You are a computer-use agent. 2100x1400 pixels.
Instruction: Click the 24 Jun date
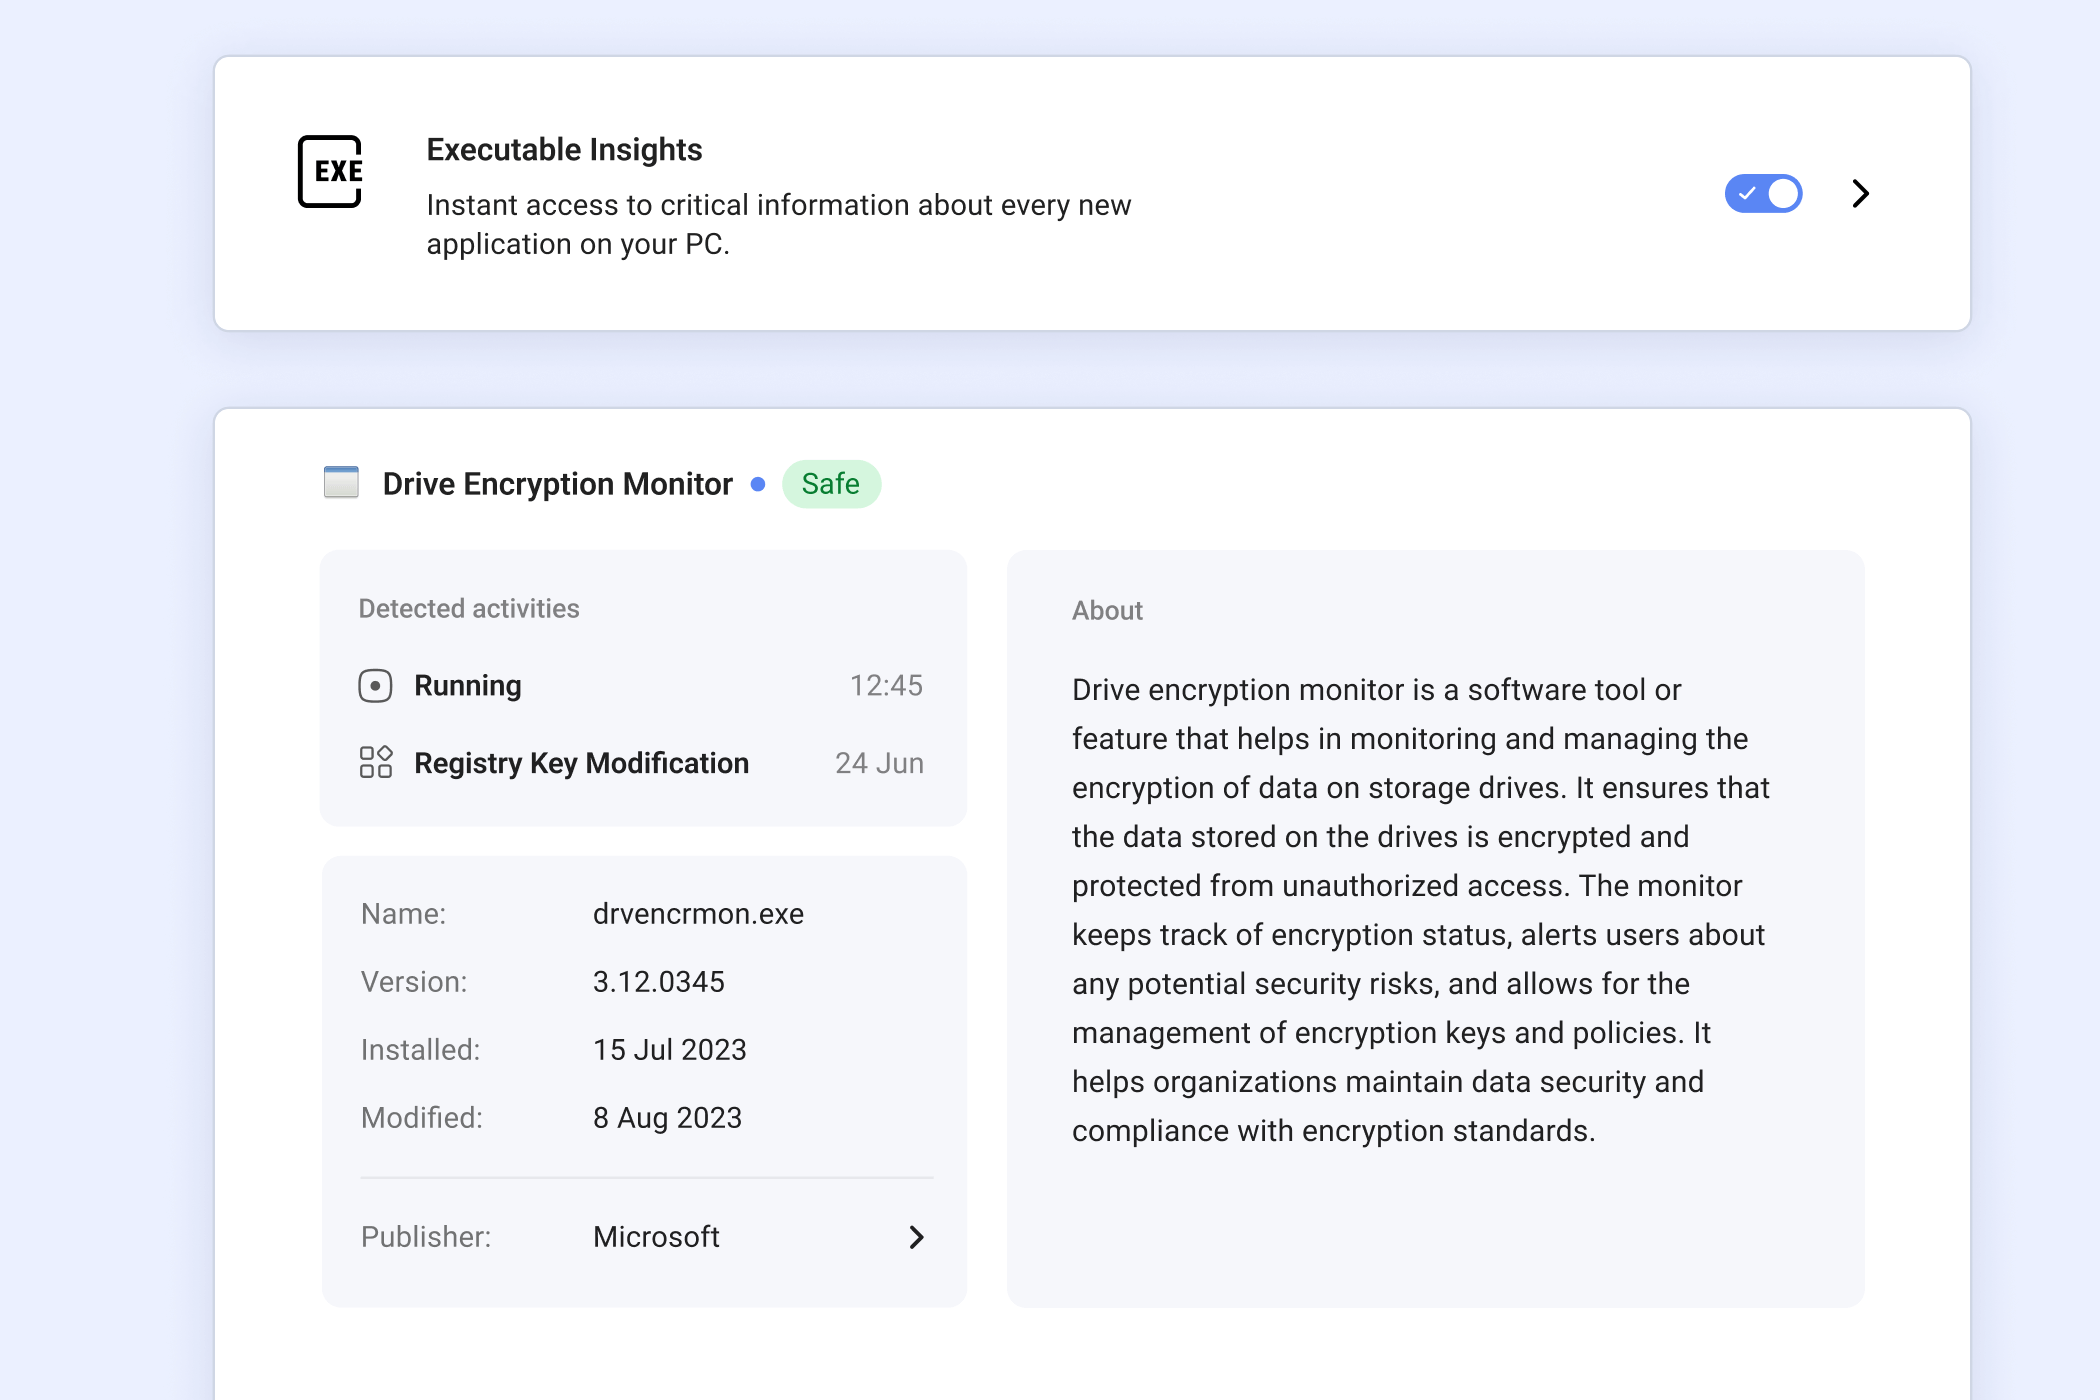(879, 763)
